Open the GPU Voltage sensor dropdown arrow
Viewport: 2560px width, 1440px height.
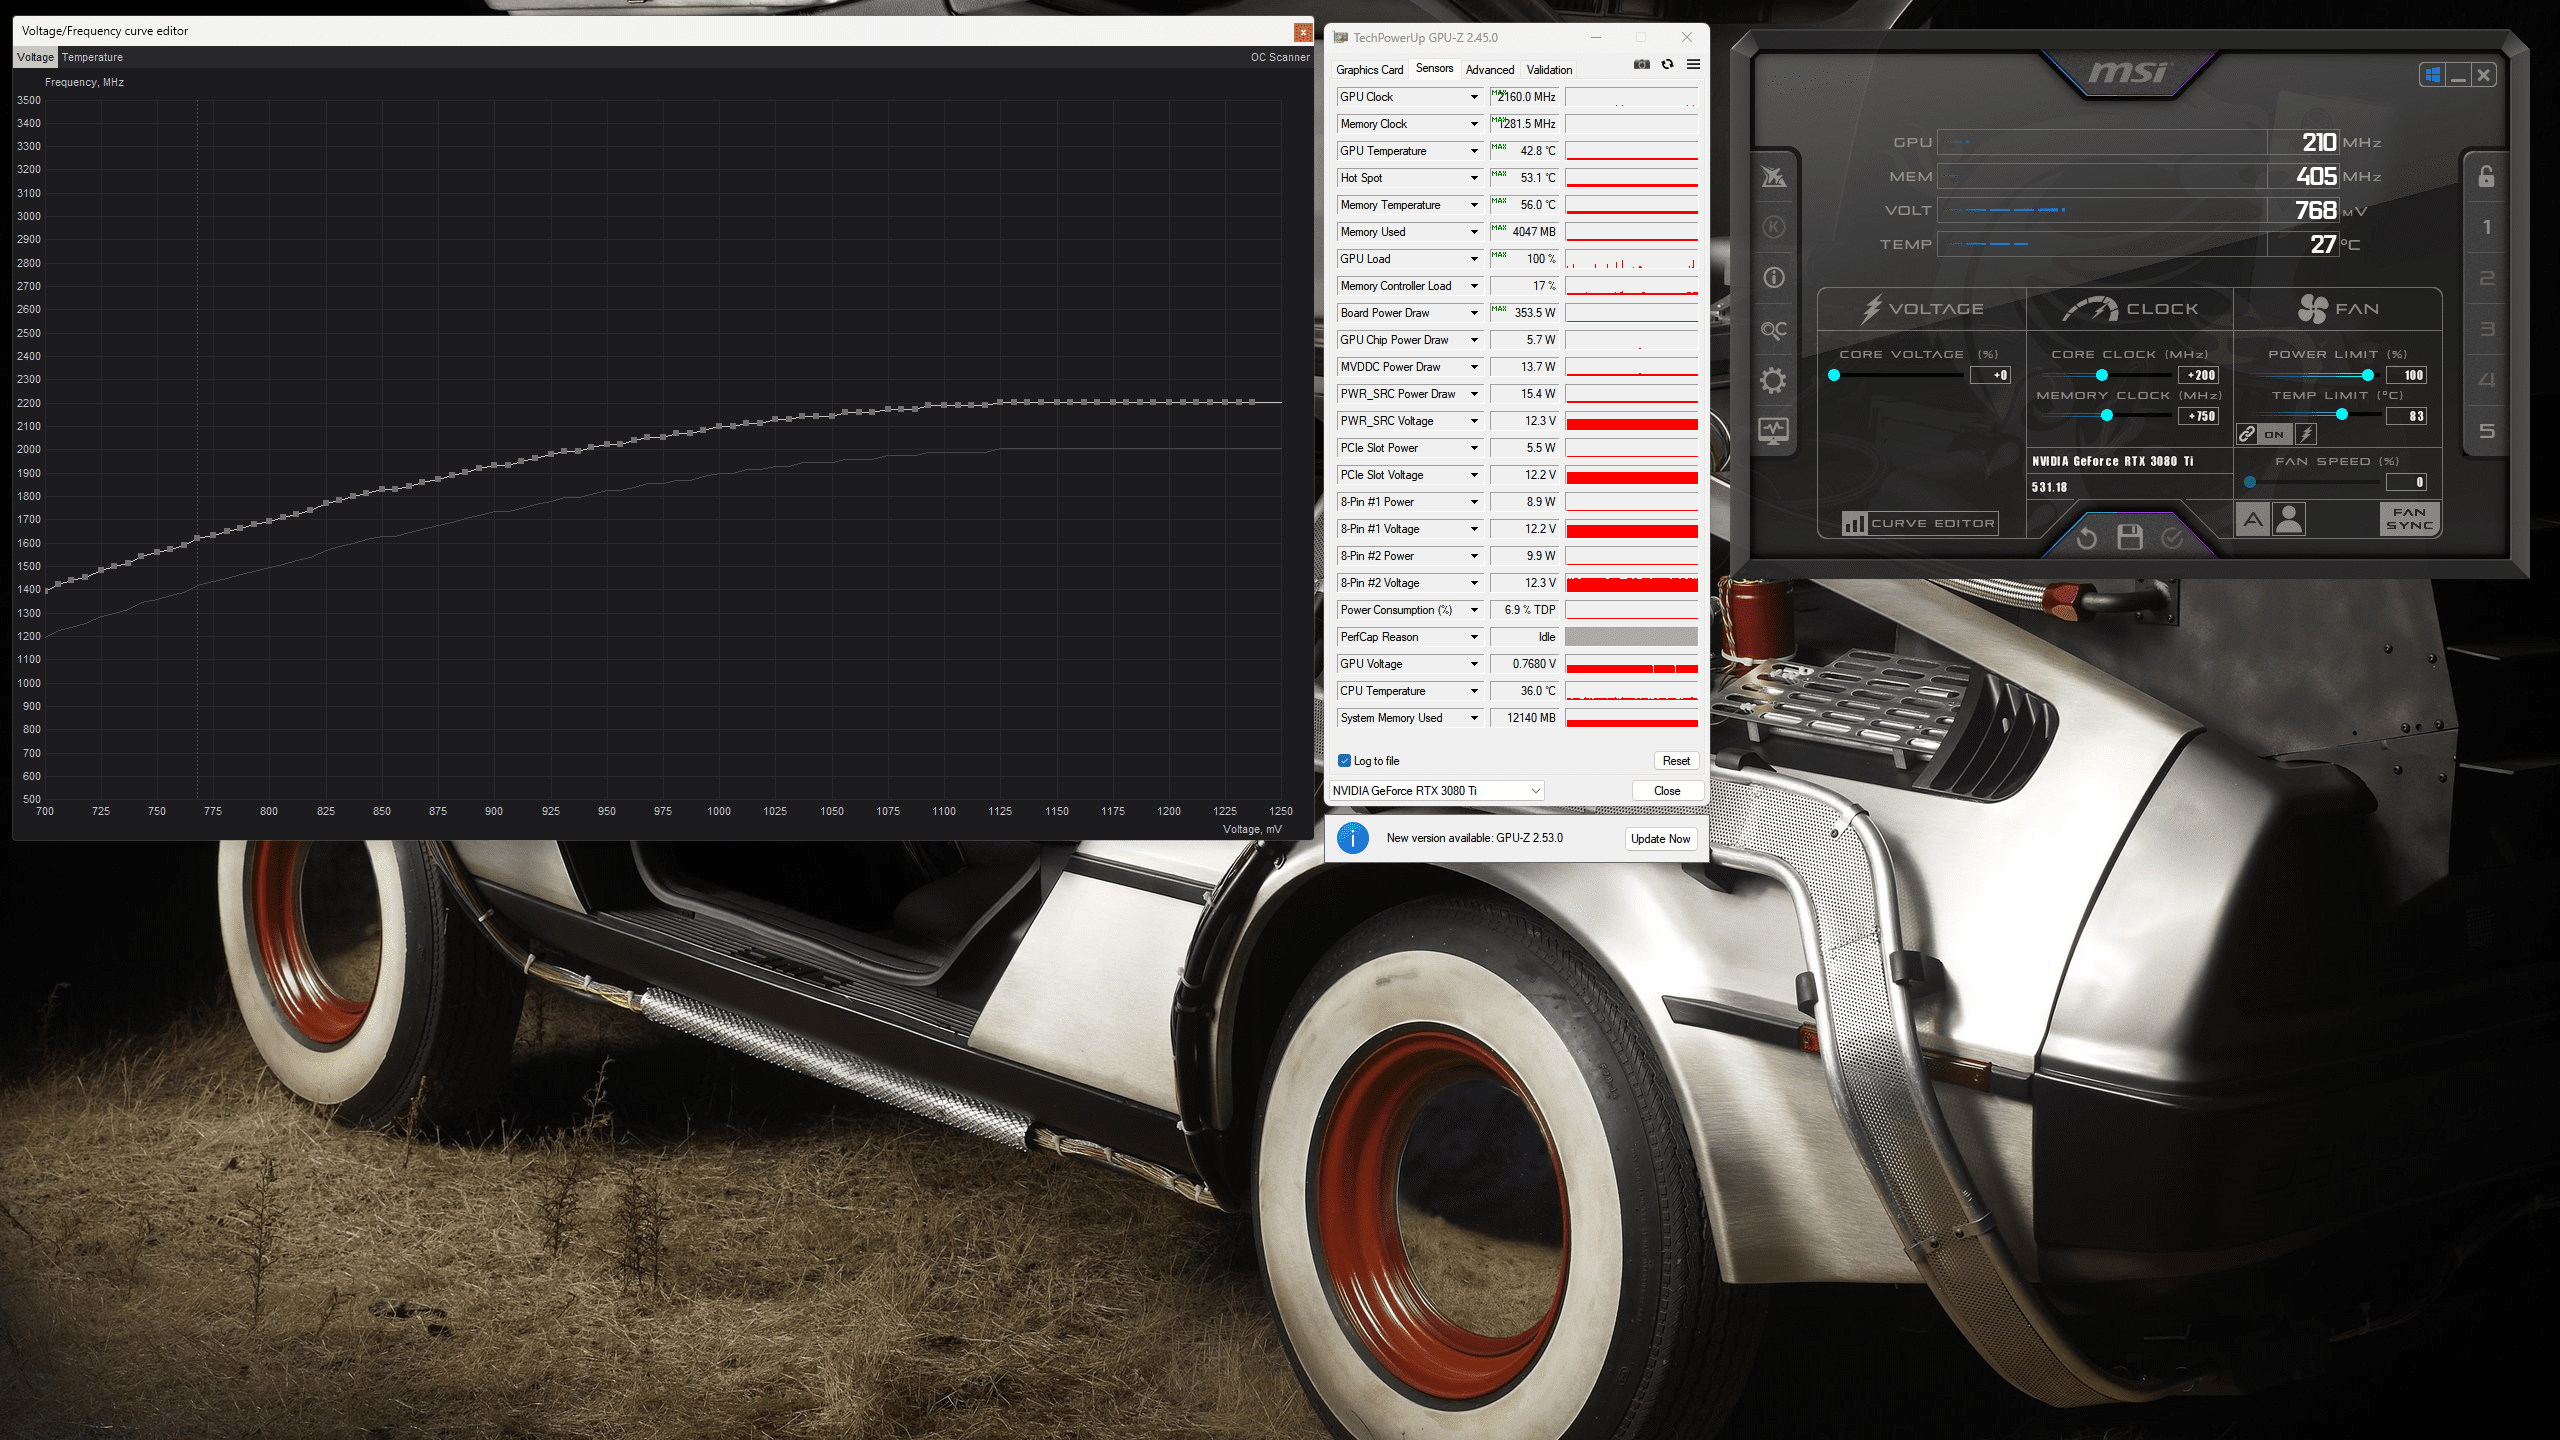[1474, 664]
